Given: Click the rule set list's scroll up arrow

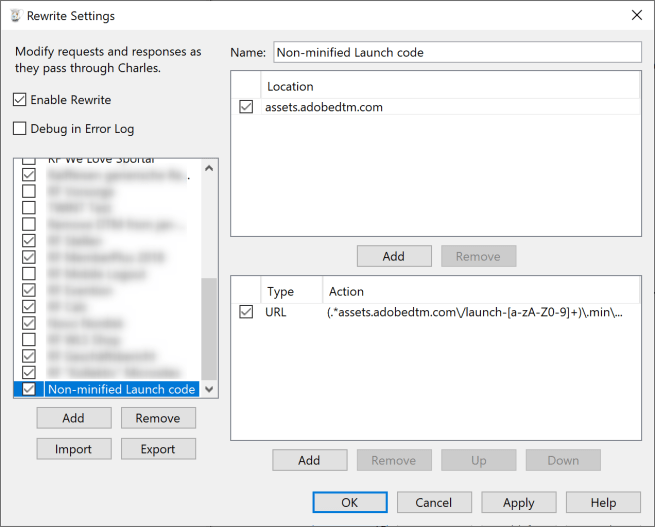Looking at the screenshot, I should [x=209, y=167].
